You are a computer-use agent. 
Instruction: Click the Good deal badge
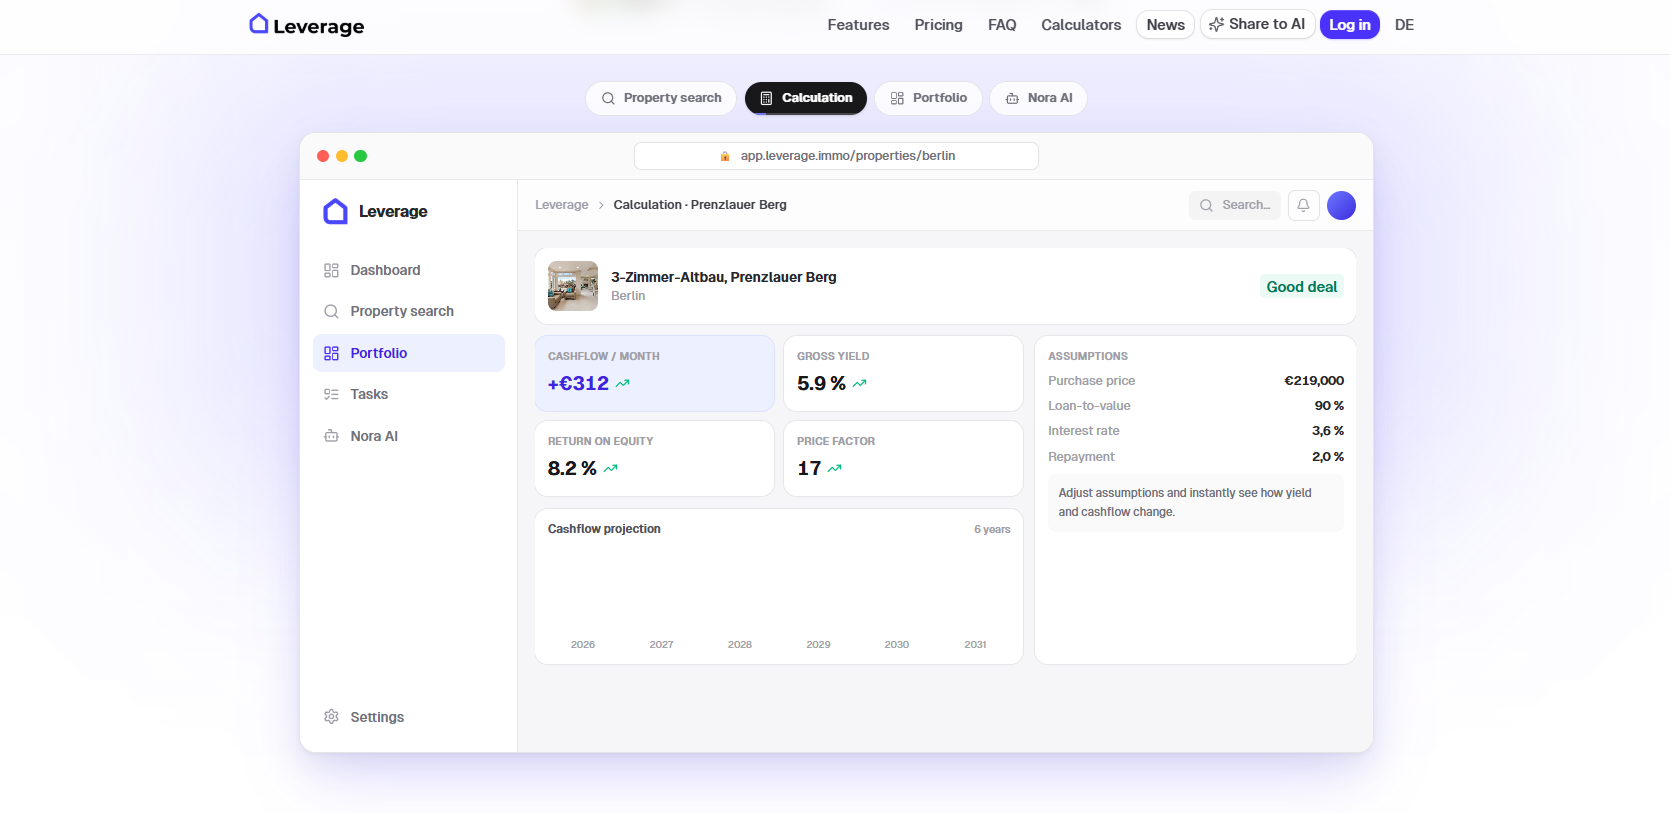tap(1301, 287)
